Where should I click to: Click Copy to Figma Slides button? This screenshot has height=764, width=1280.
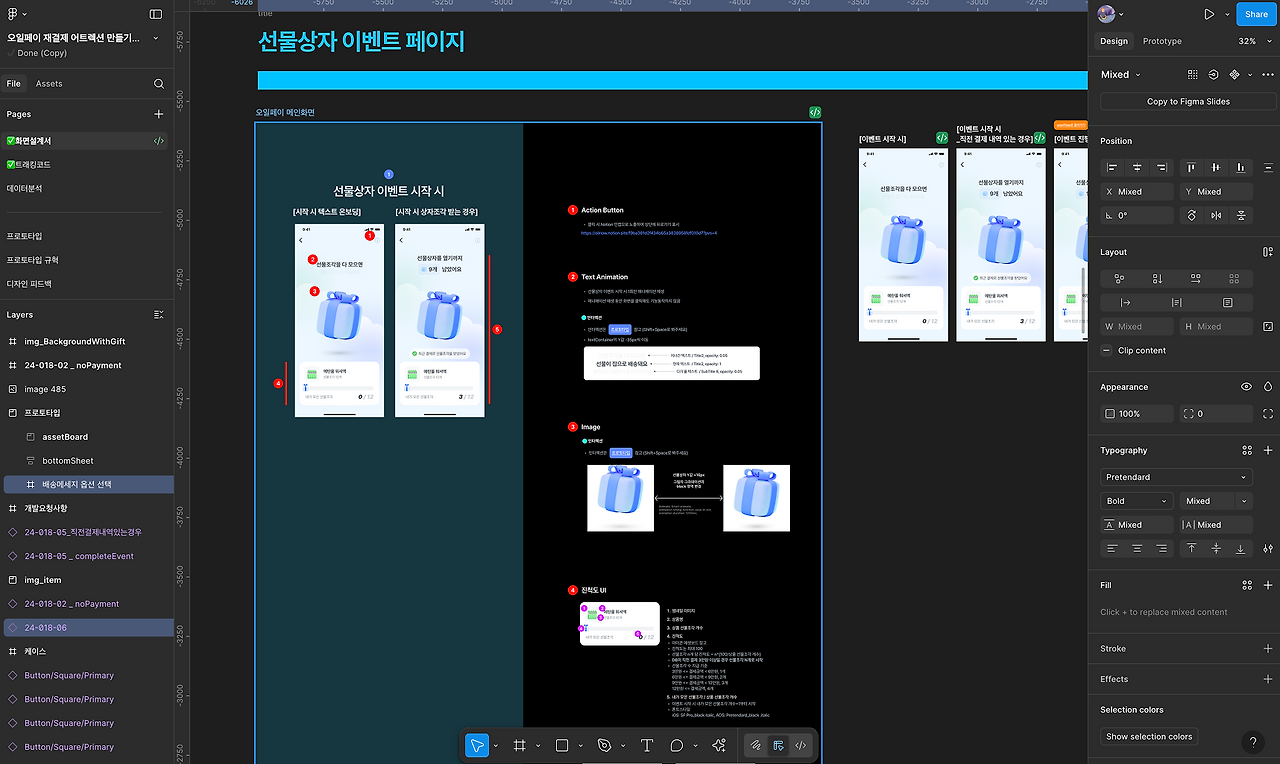pos(1188,101)
